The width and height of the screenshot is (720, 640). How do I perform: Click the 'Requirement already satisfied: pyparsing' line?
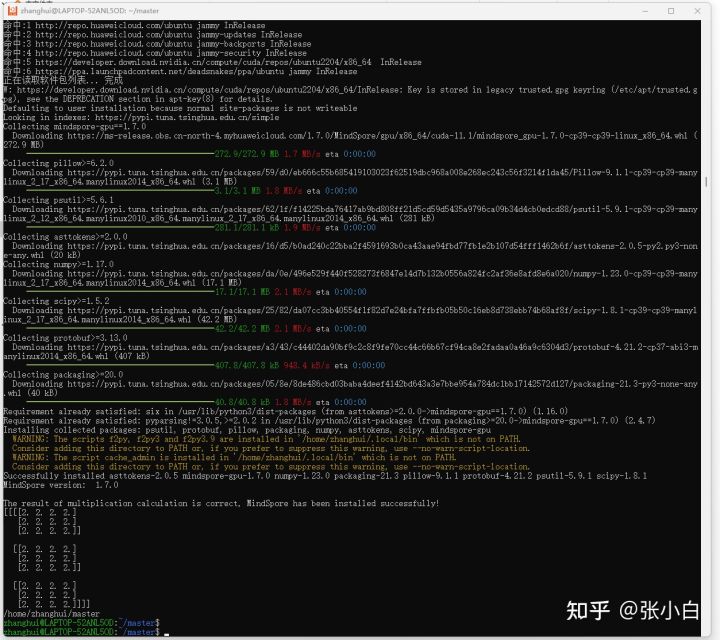(329, 421)
